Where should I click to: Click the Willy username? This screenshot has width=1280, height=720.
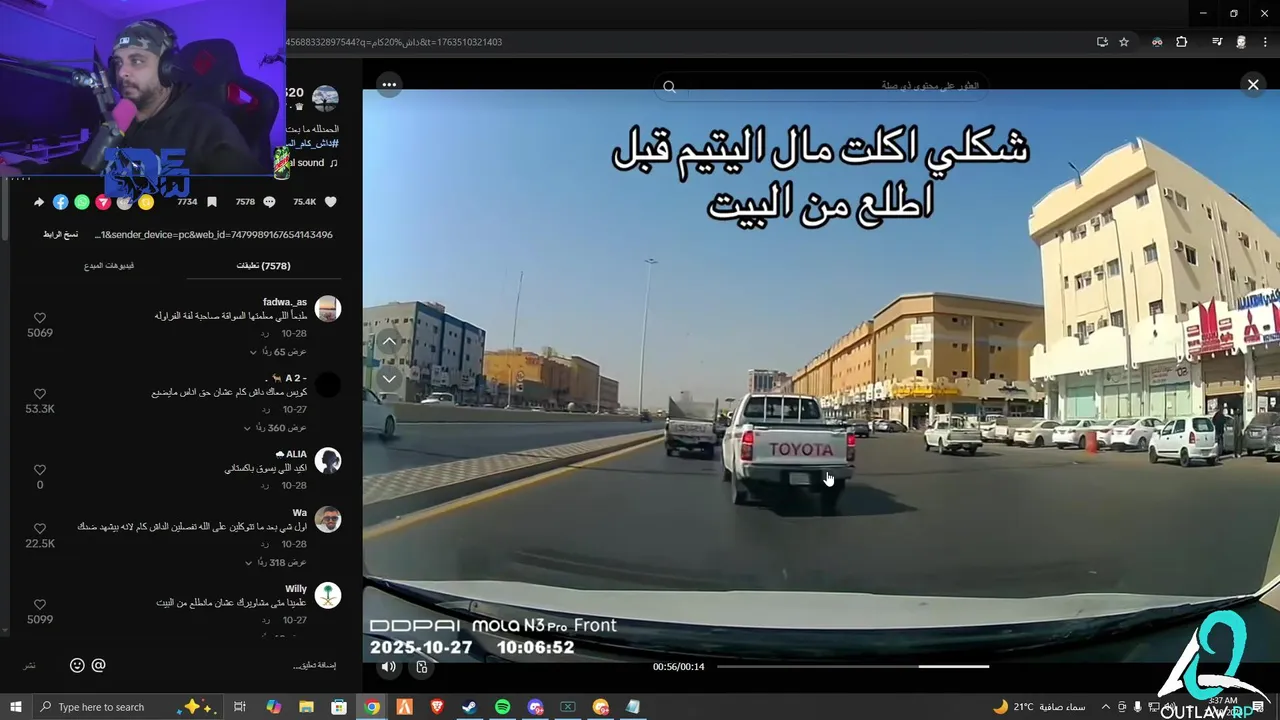tap(296, 589)
